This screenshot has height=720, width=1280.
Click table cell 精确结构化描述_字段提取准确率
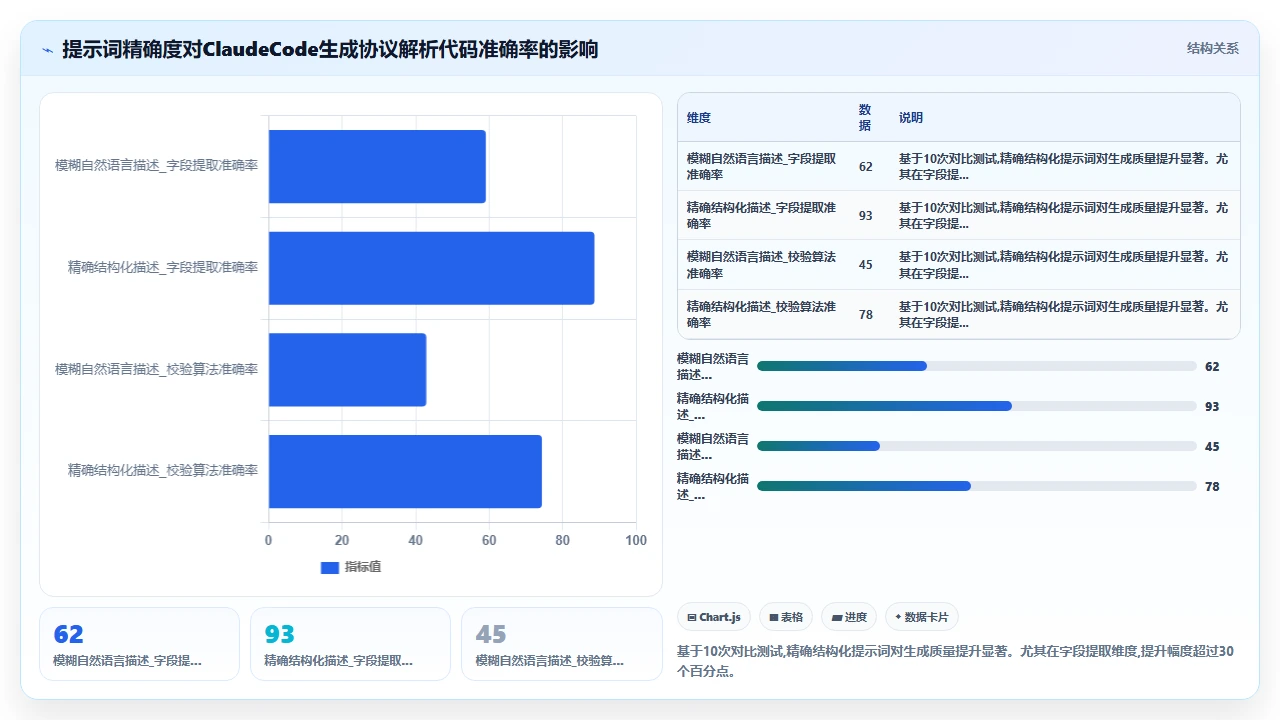(763, 215)
